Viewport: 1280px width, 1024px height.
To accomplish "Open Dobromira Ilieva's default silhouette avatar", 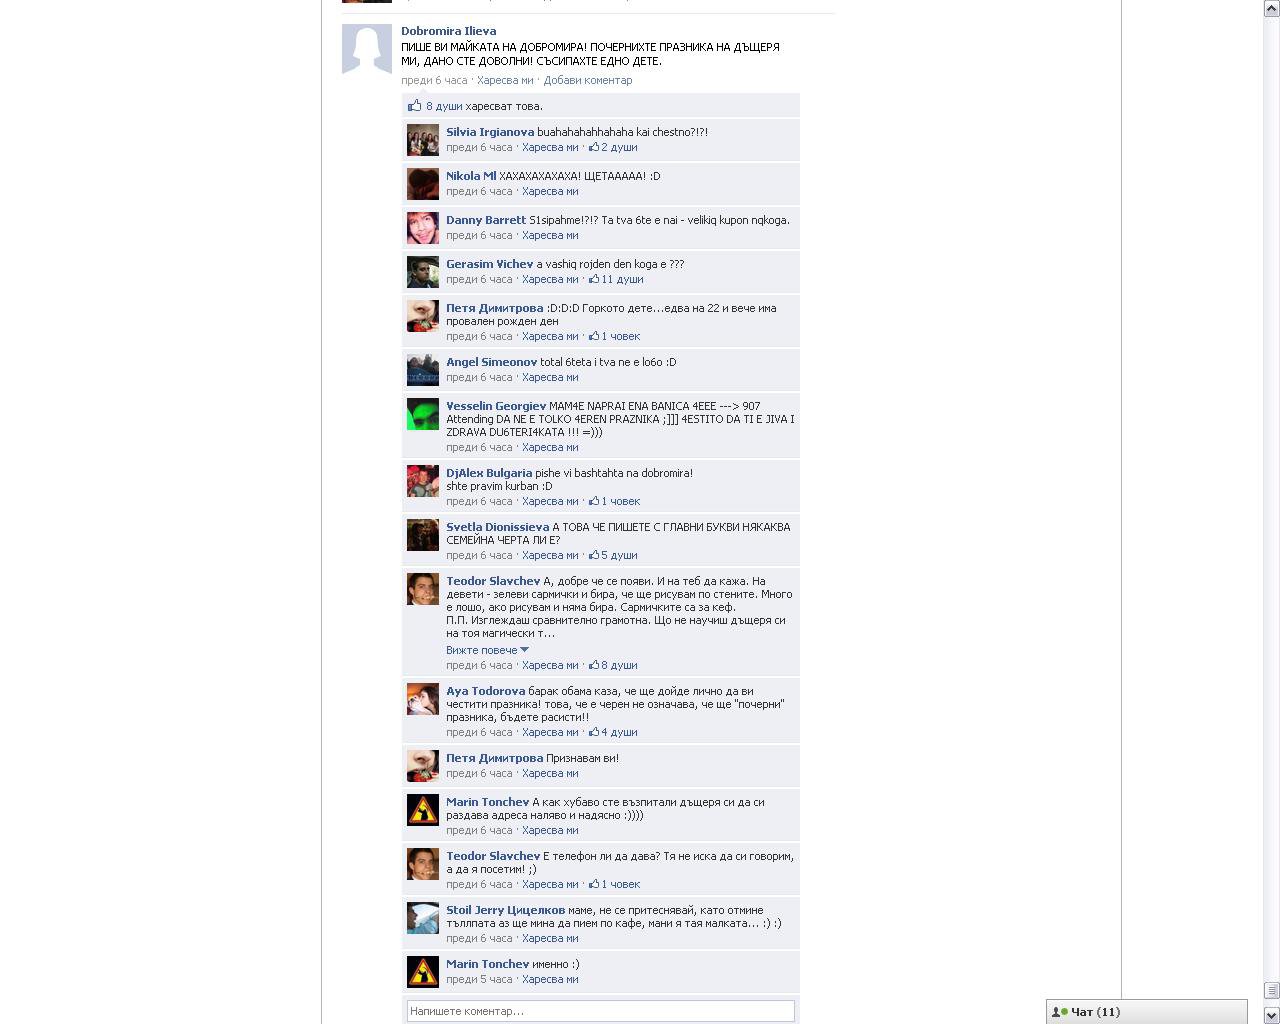I will pyautogui.click(x=367, y=49).
